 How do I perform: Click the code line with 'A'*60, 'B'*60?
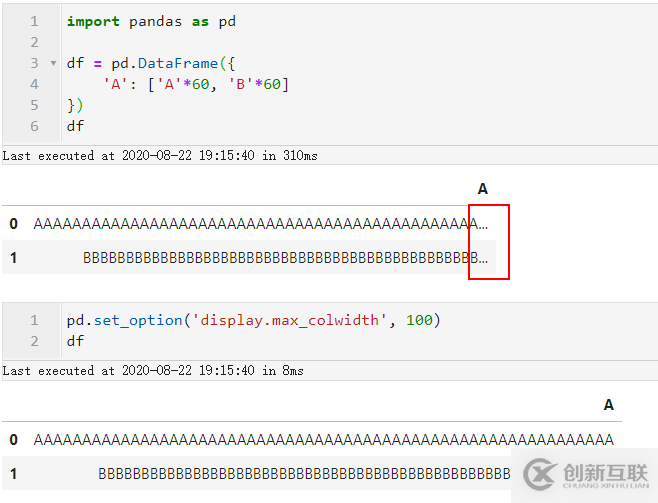[x=196, y=84]
